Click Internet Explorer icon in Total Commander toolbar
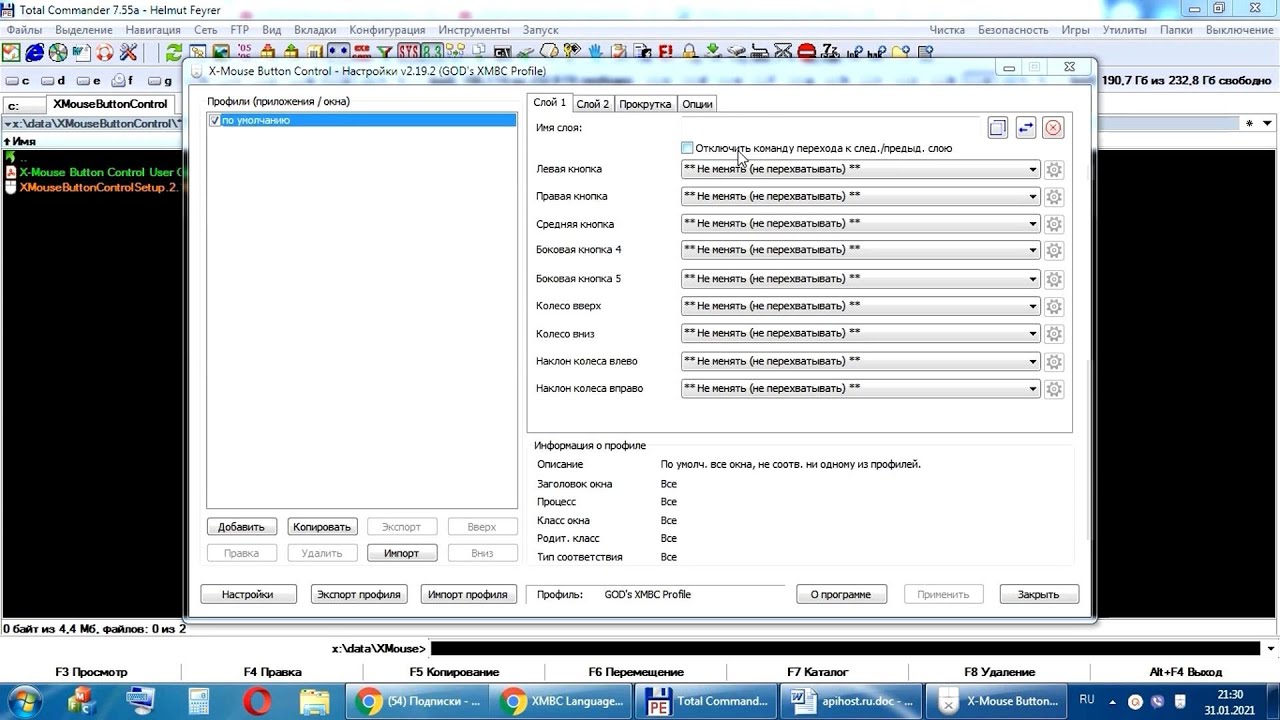1280x720 pixels. [x=34, y=52]
